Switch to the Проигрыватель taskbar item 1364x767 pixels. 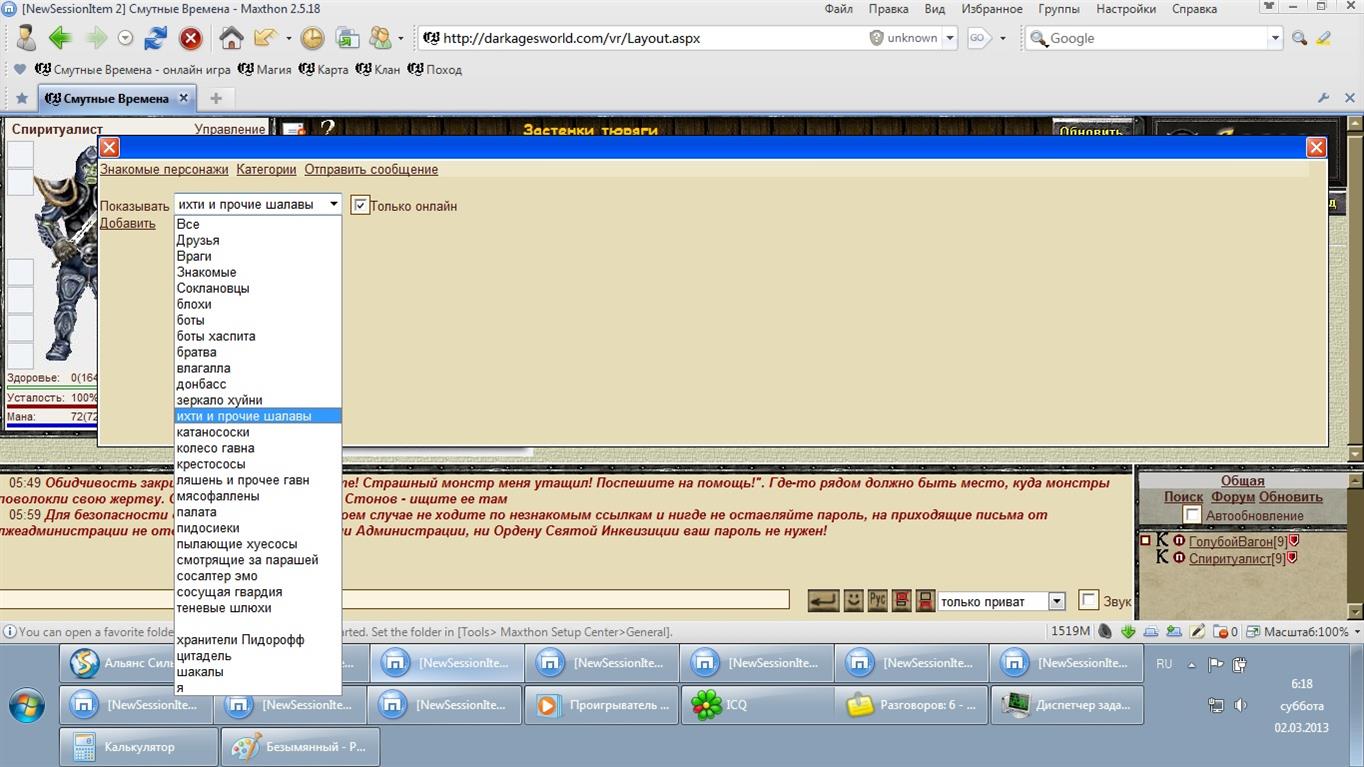[602, 705]
